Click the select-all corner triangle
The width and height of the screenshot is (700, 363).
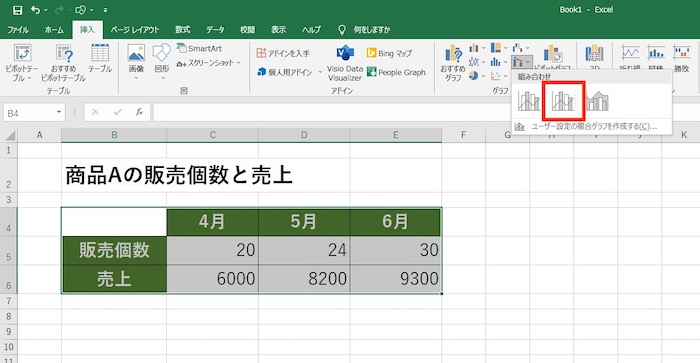click(x=10, y=135)
